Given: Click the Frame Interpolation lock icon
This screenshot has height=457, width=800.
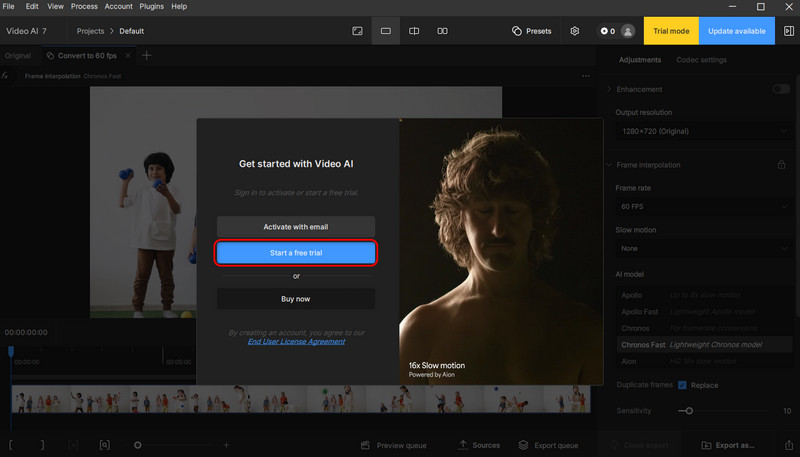Looking at the screenshot, I should (781, 165).
